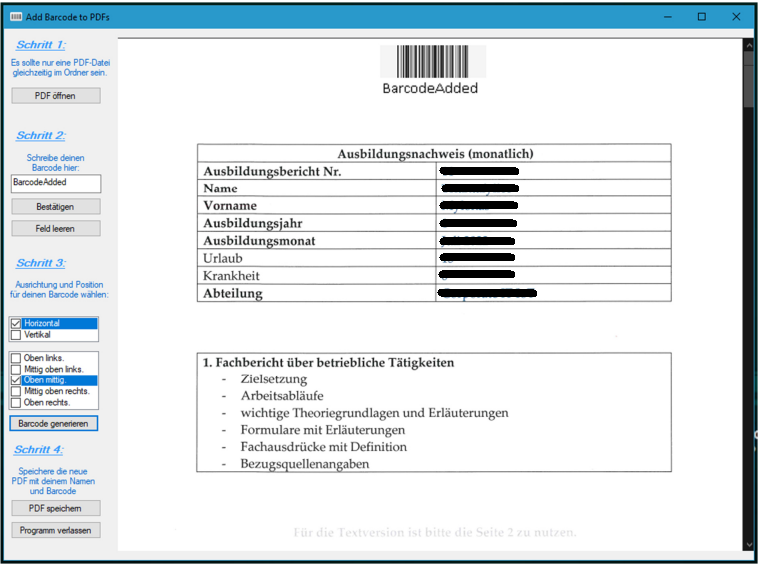Click the 'Zielsetzung' list item

274,379
